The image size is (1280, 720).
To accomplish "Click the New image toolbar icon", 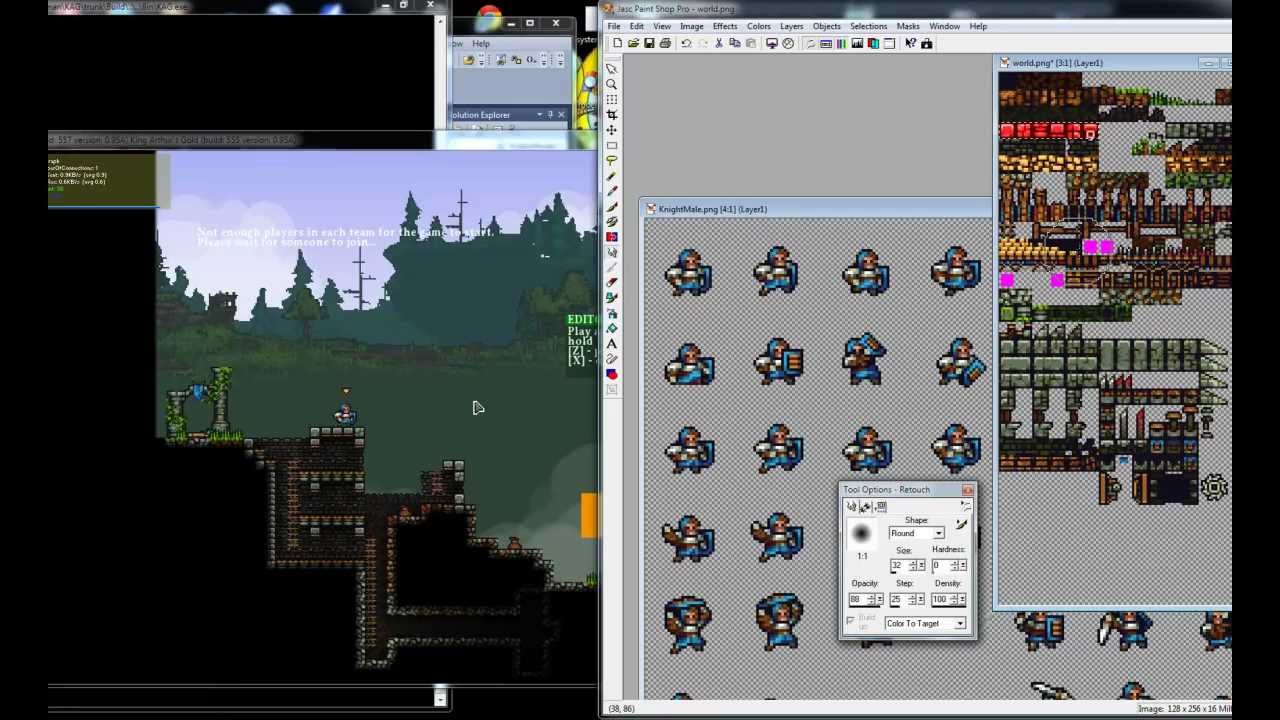I will (617, 43).
